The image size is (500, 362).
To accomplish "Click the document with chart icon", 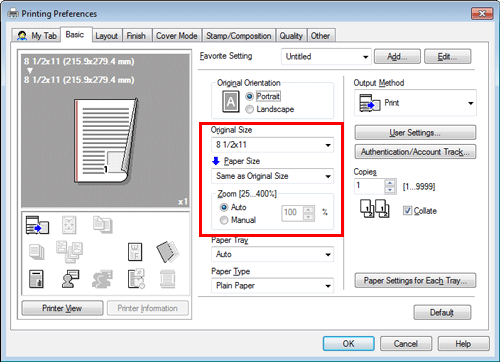I will tap(36, 279).
